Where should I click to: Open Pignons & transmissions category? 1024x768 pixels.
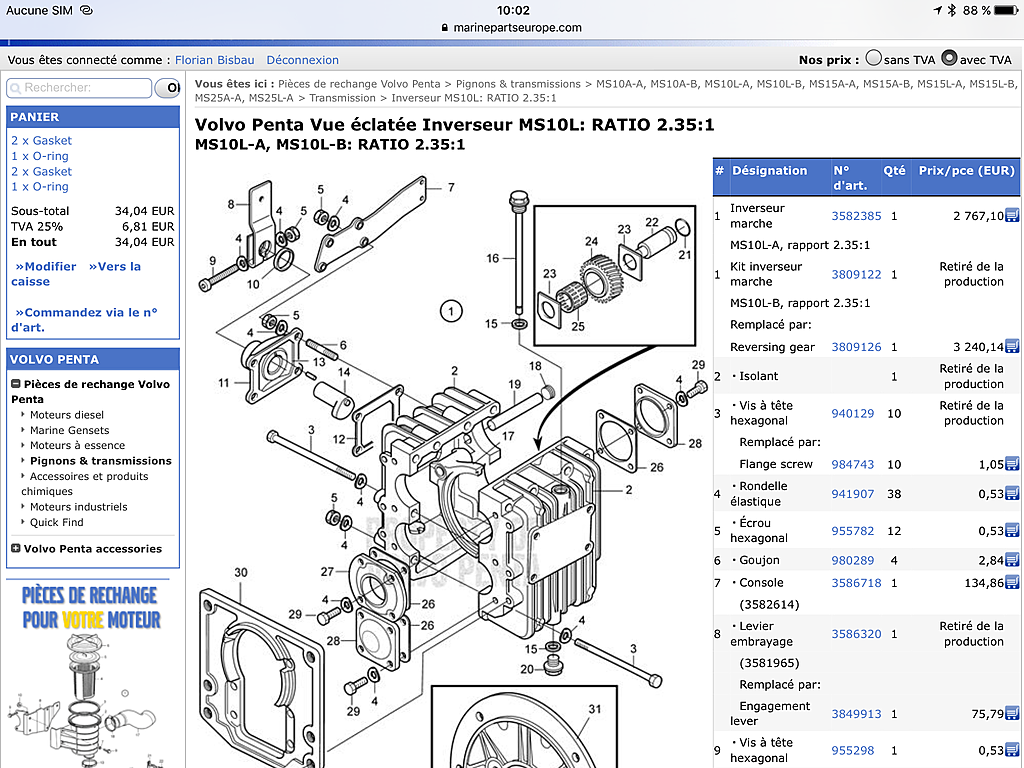pyautogui.click(x=101, y=461)
